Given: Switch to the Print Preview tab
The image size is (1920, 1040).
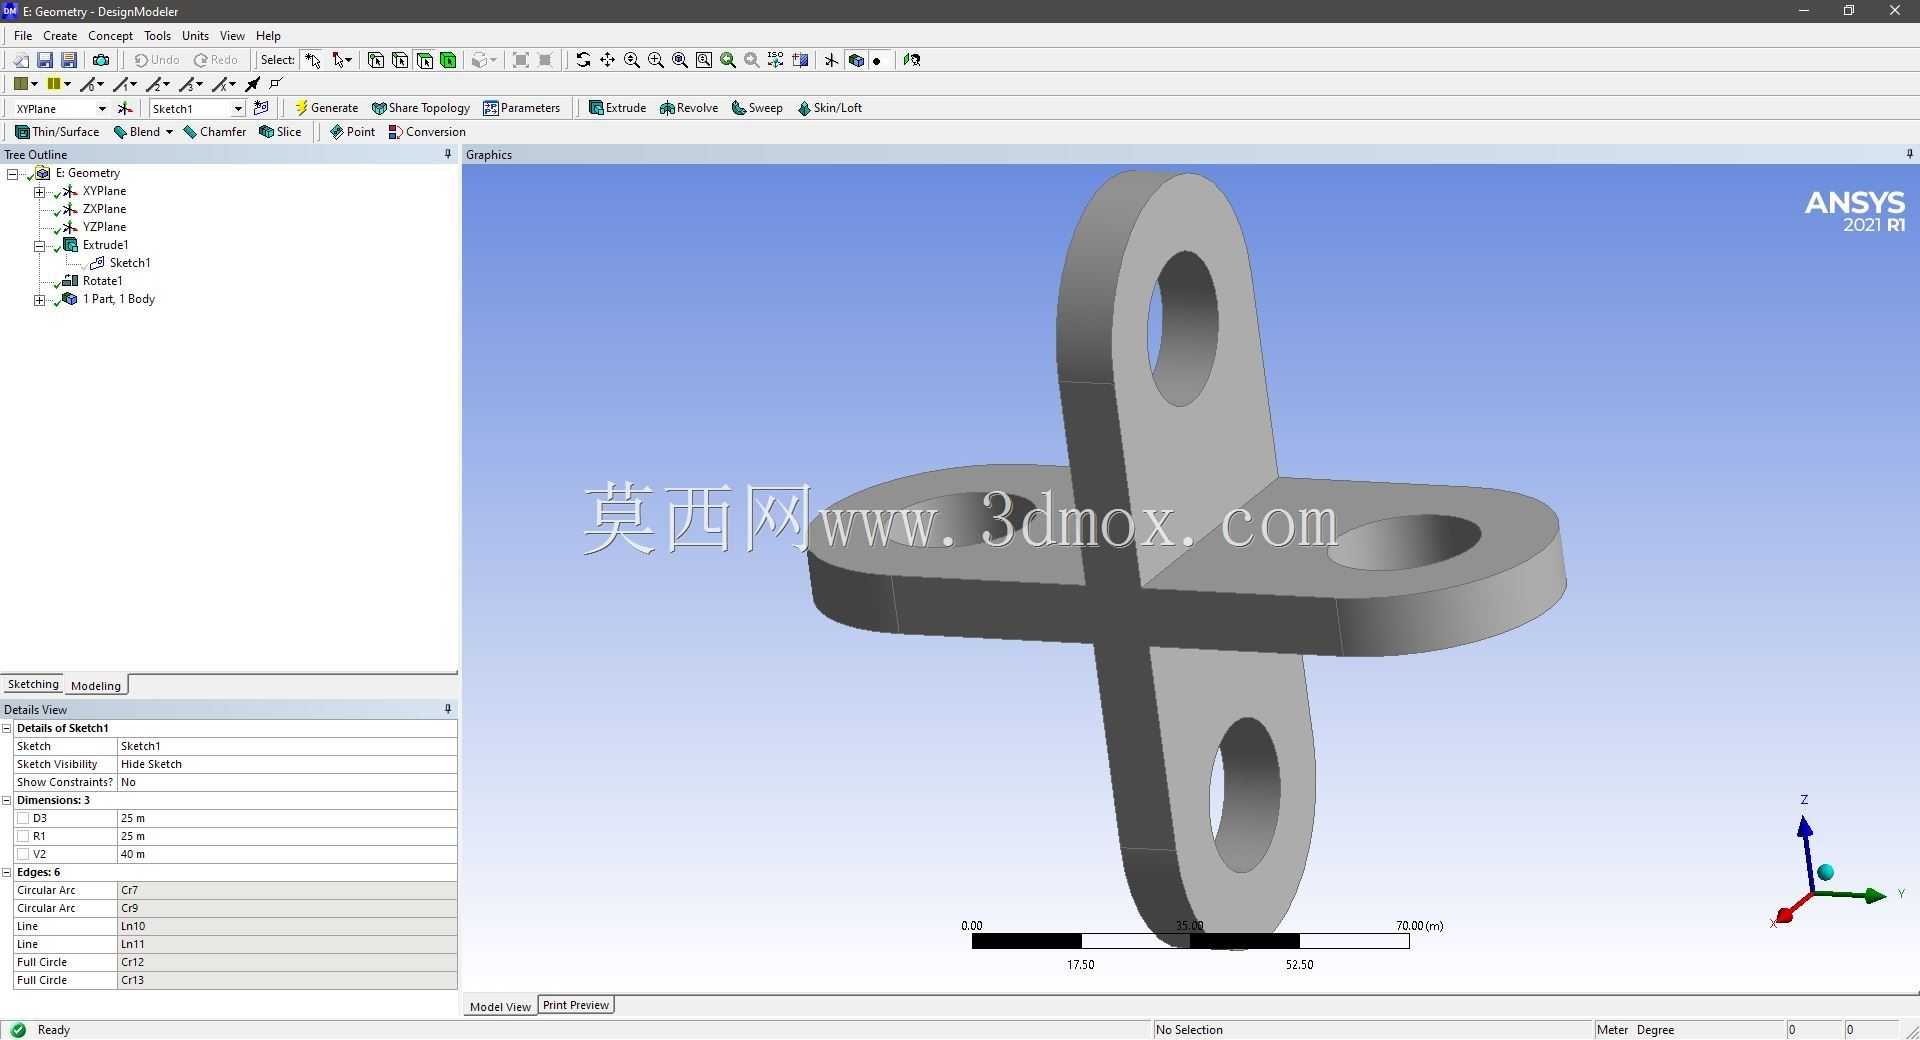Looking at the screenshot, I should (x=576, y=1005).
